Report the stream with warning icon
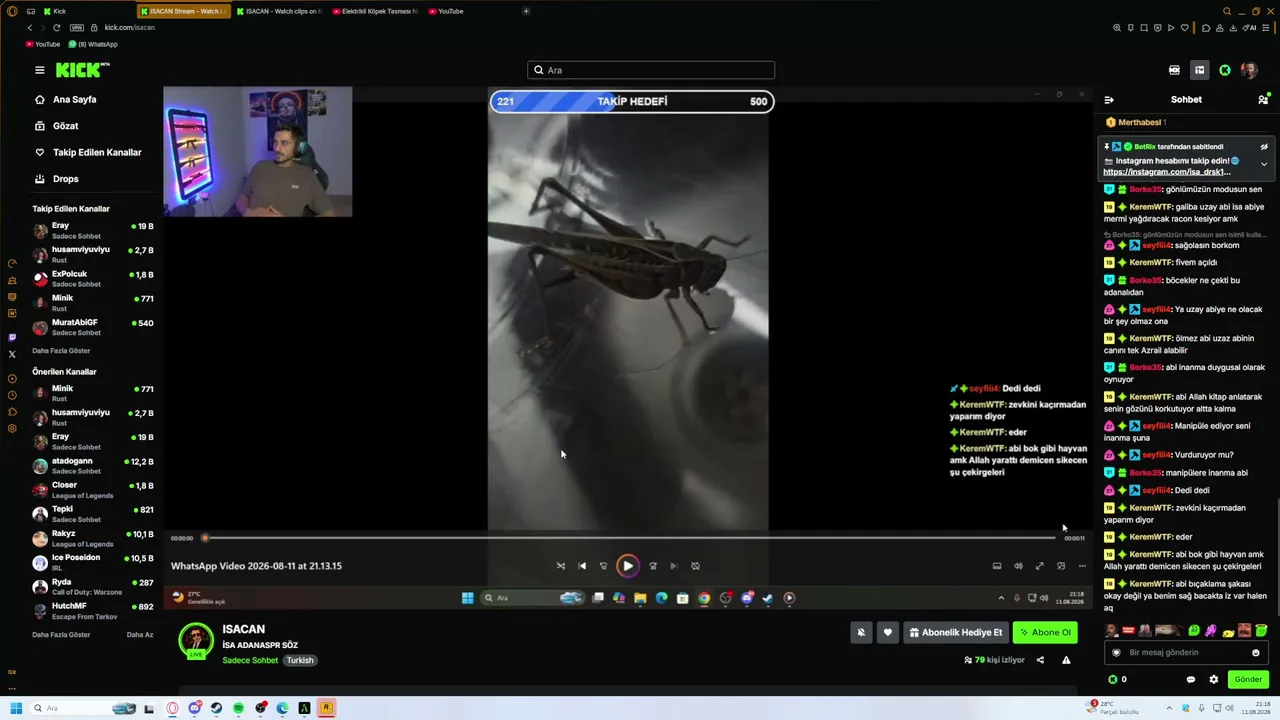The height and width of the screenshot is (720, 1280). click(x=1066, y=660)
